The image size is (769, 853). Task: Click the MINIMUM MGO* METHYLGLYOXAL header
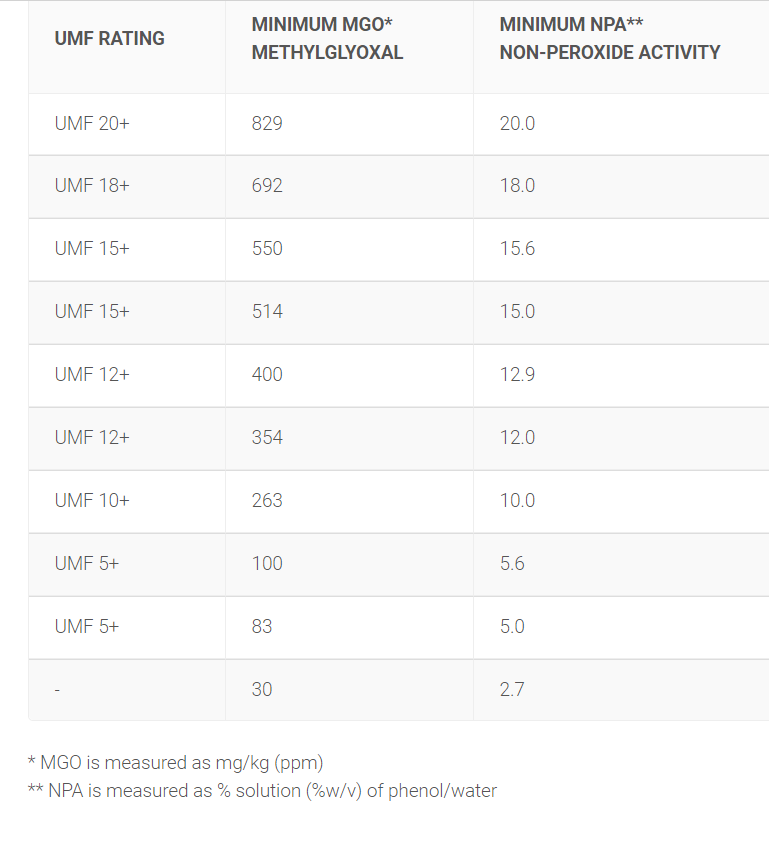pos(327,39)
